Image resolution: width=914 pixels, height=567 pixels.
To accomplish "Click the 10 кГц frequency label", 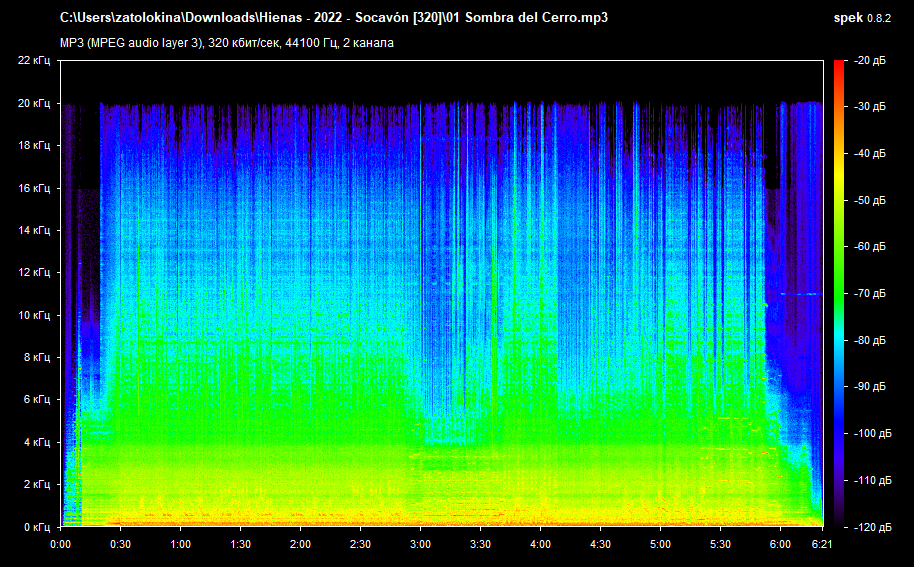I will coord(32,315).
